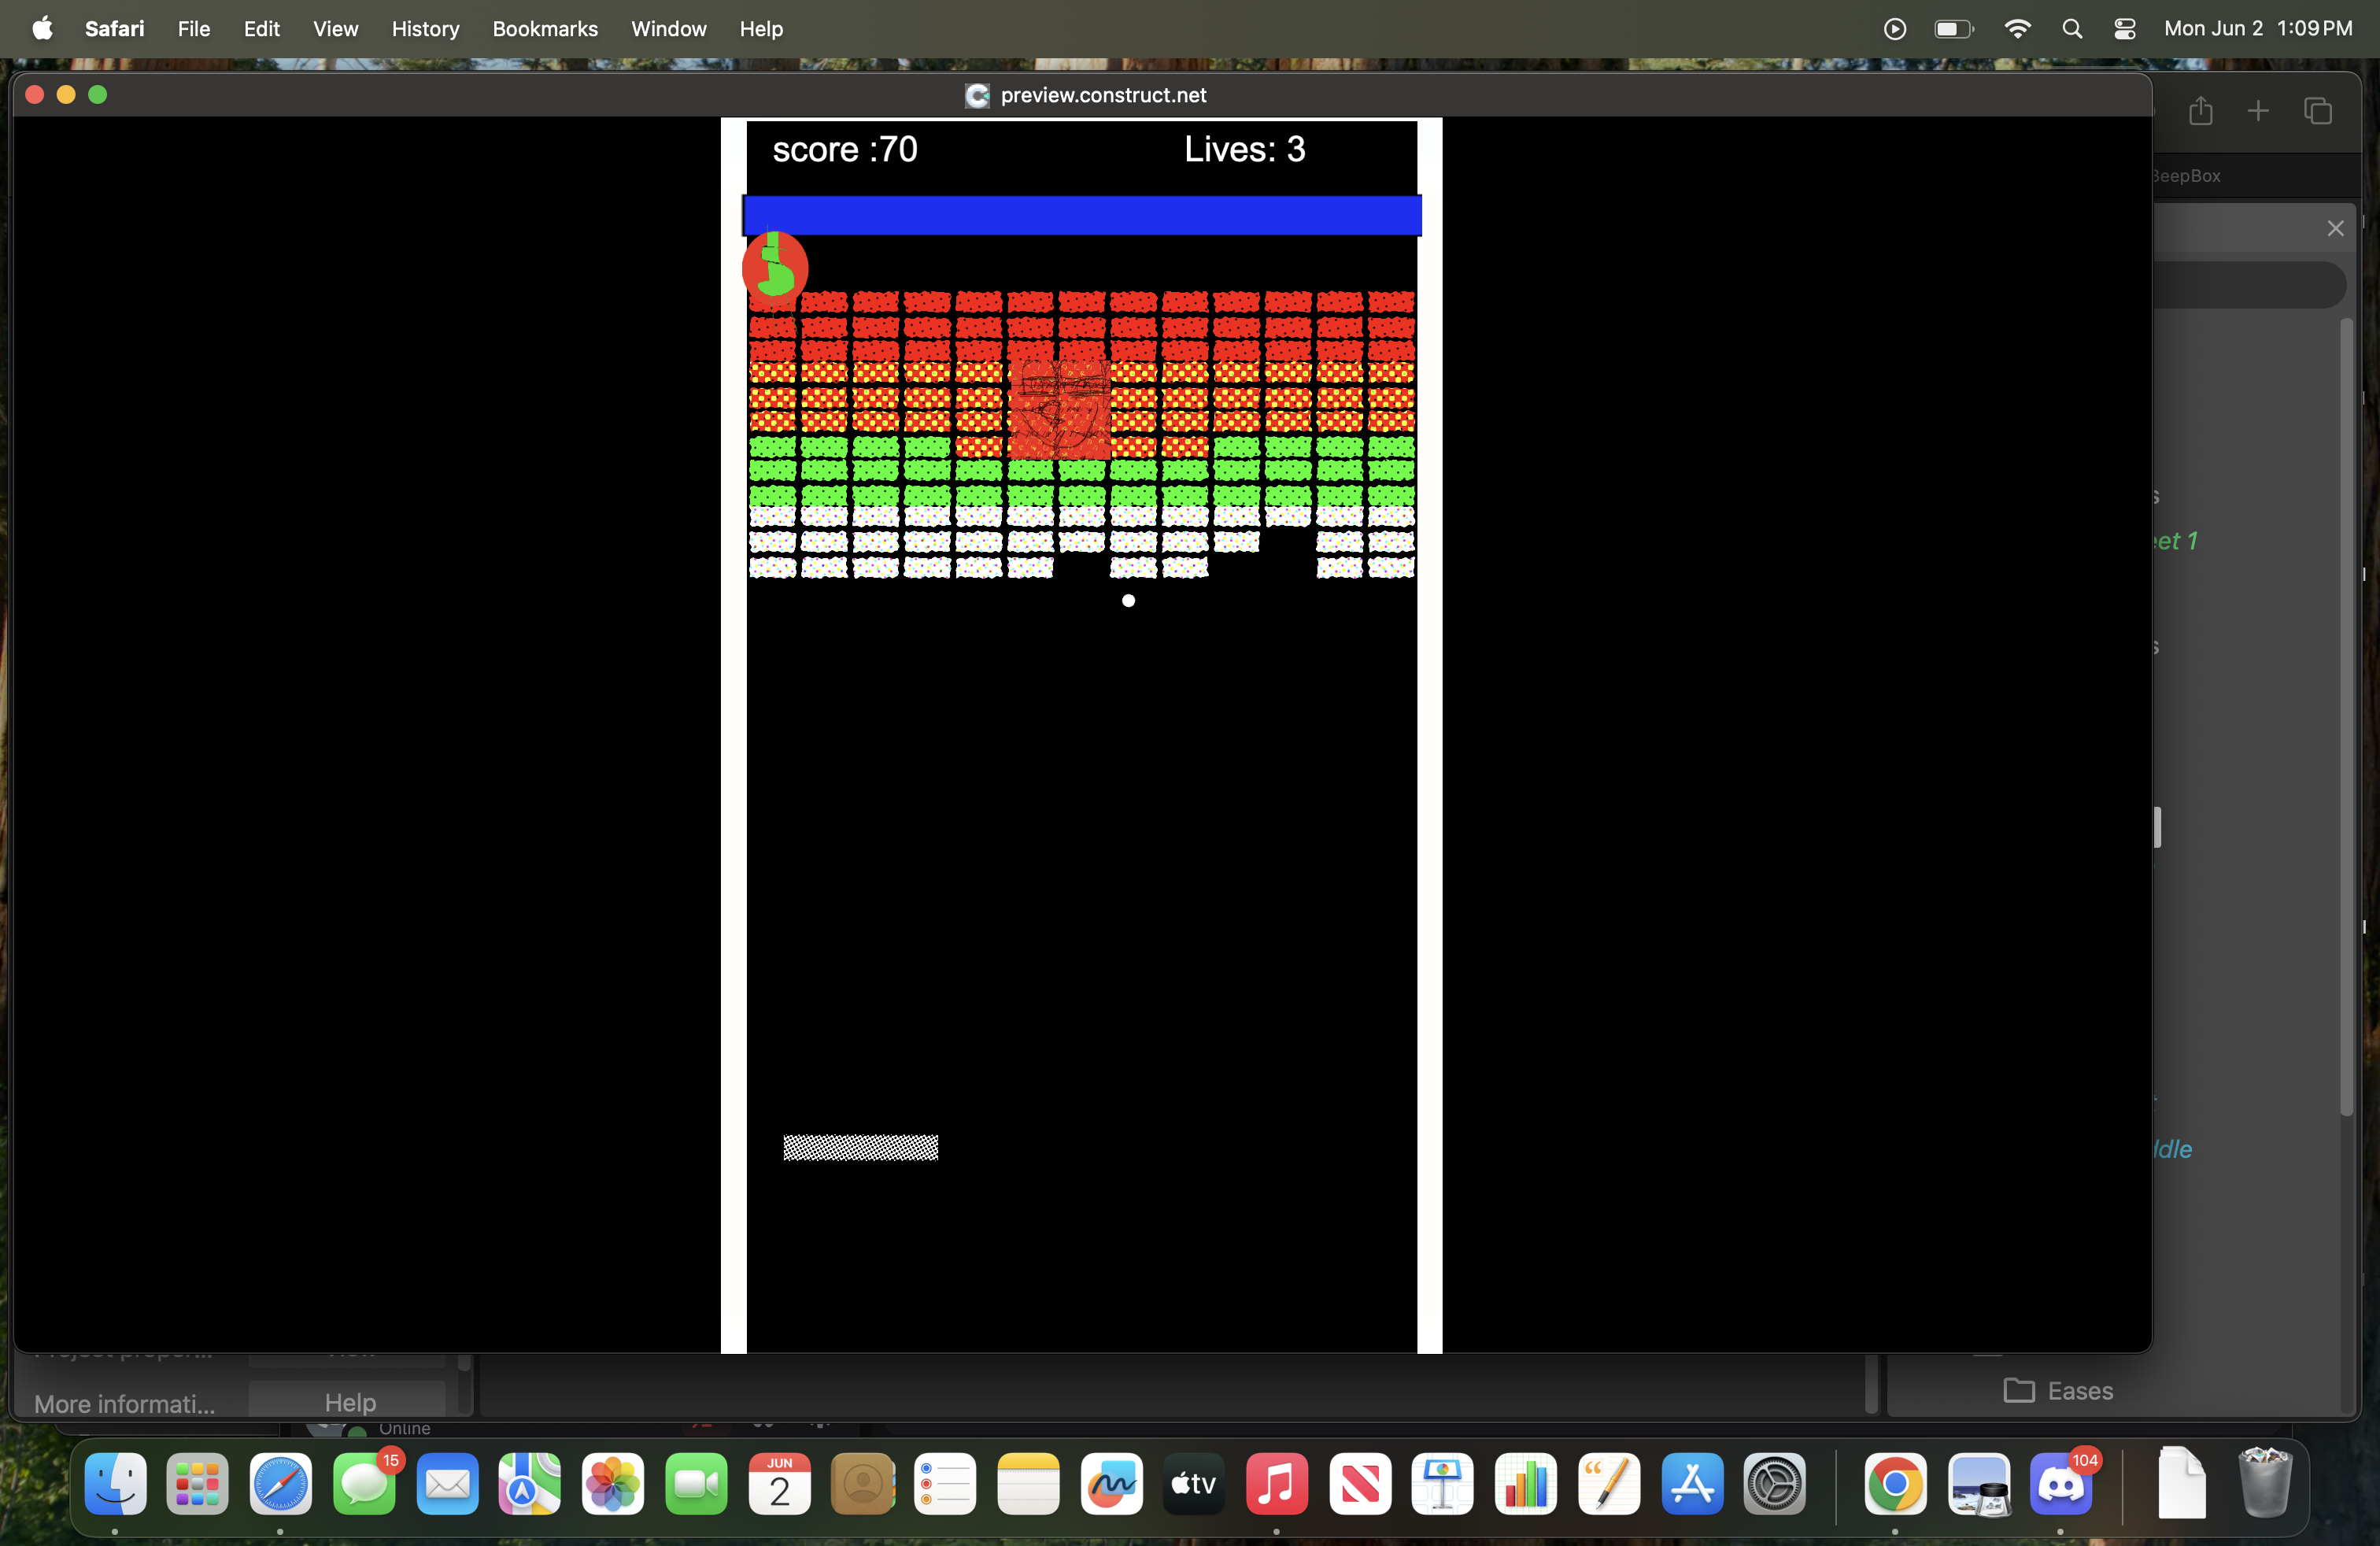Open a new tab with plus icon
2380x1546 pixels.
(2258, 110)
